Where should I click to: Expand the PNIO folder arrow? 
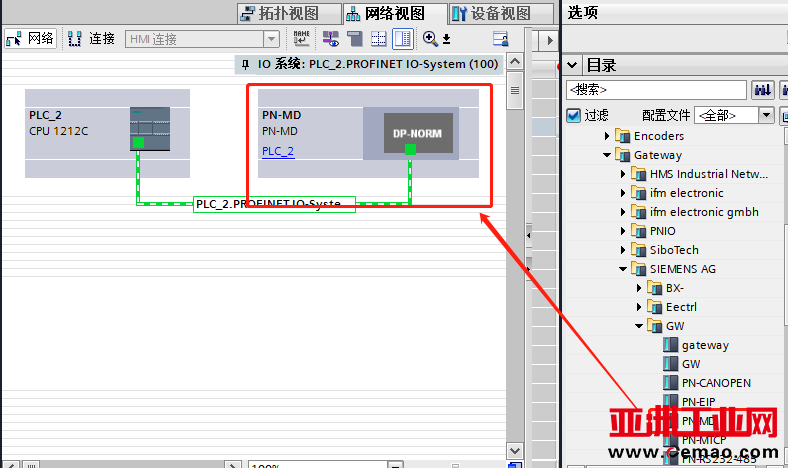[623, 231]
